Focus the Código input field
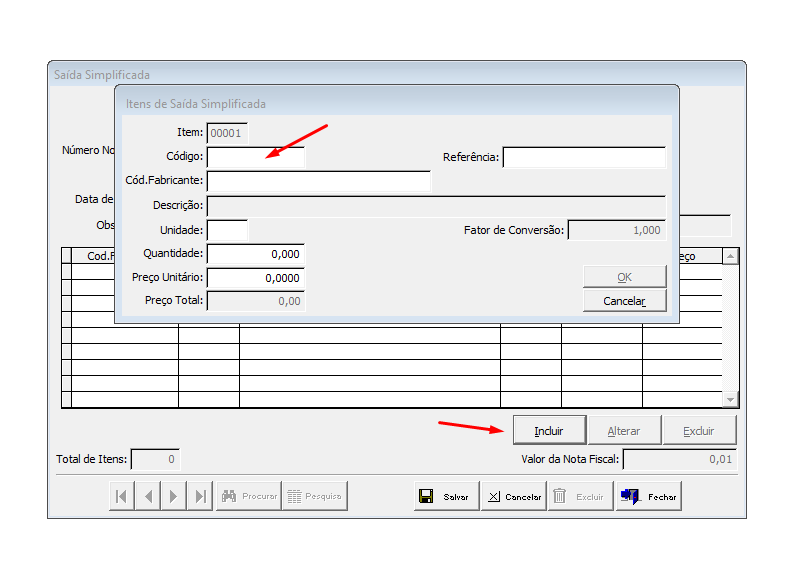 255,157
